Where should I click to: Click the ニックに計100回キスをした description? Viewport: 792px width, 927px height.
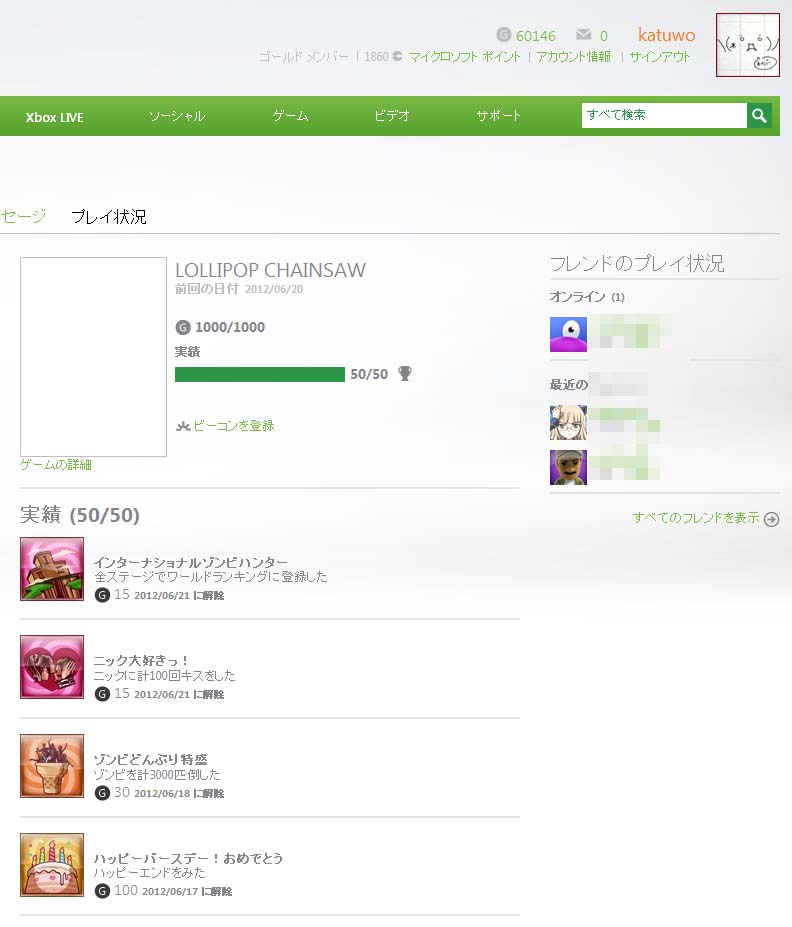coord(164,675)
